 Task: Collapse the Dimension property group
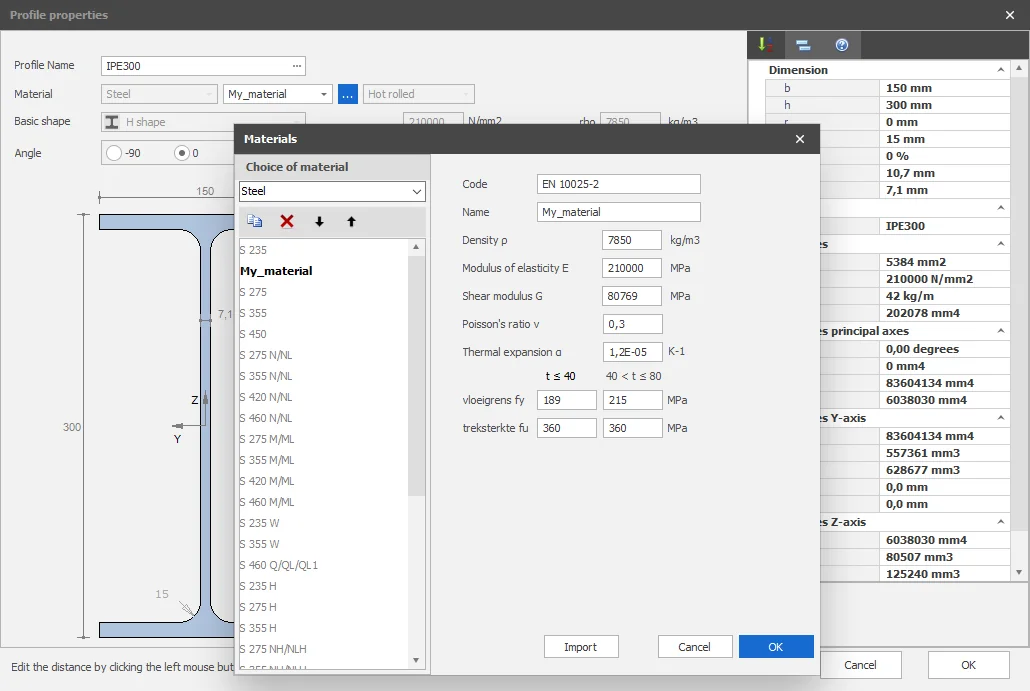(x=1000, y=70)
